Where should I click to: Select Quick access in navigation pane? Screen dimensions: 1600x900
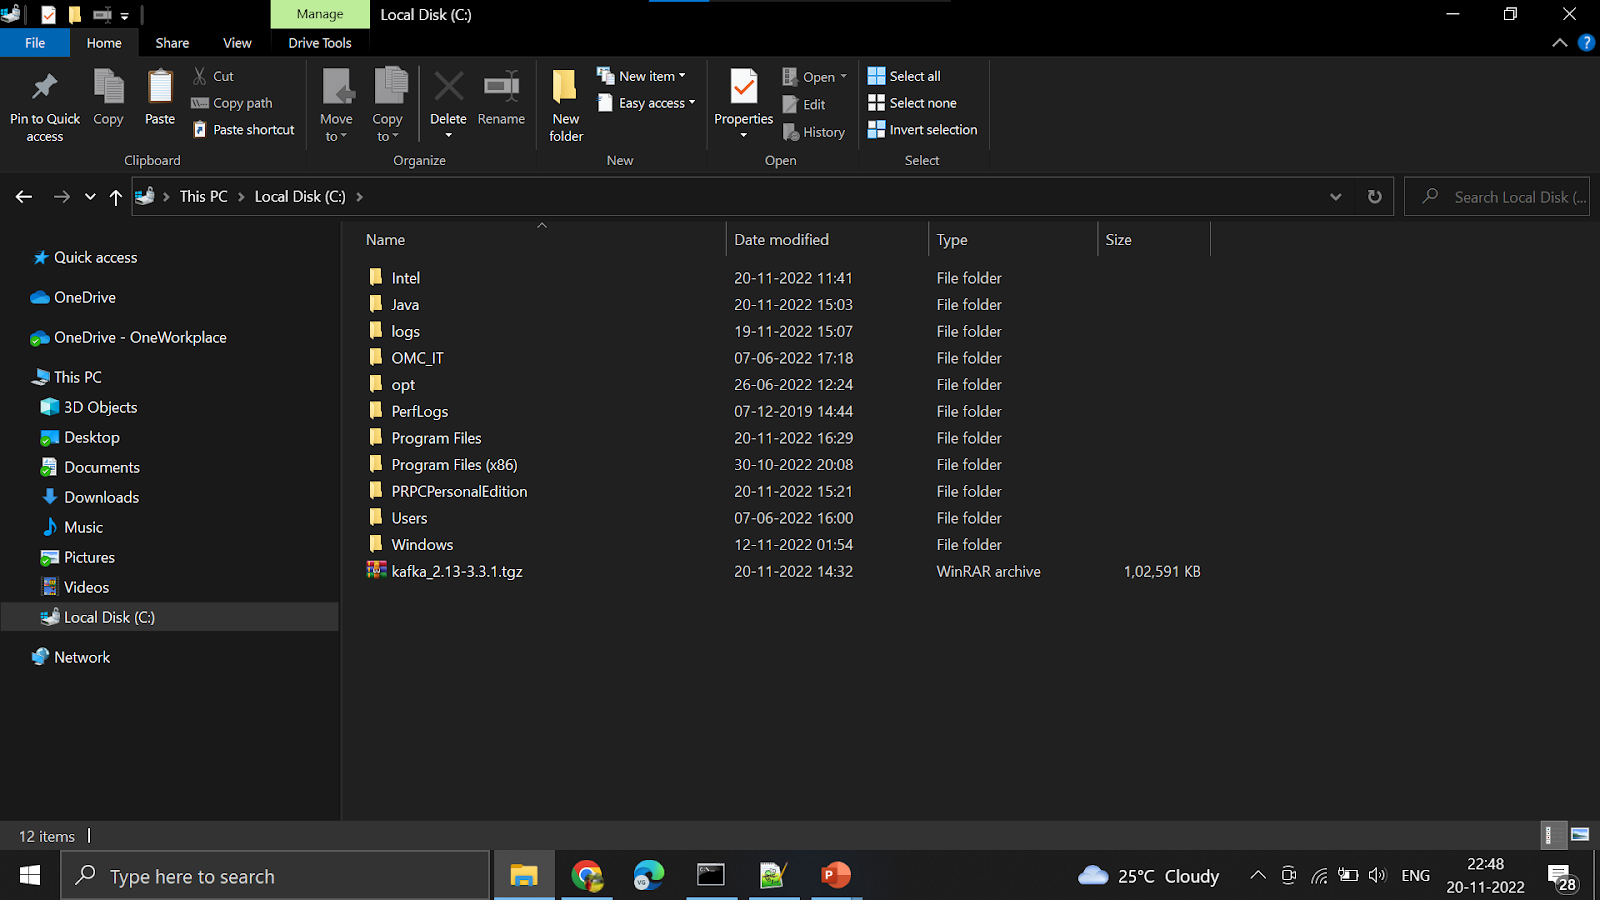click(95, 258)
